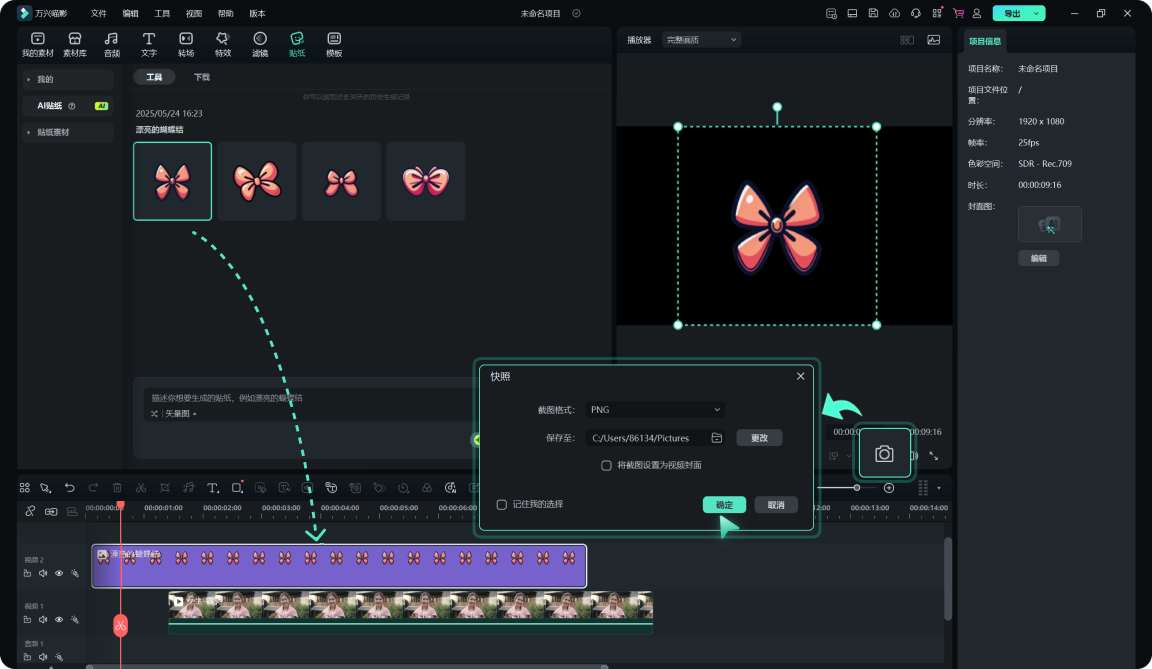Click the folder icon in the save path field
The height and width of the screenshot is (669, 1152).
717,438
